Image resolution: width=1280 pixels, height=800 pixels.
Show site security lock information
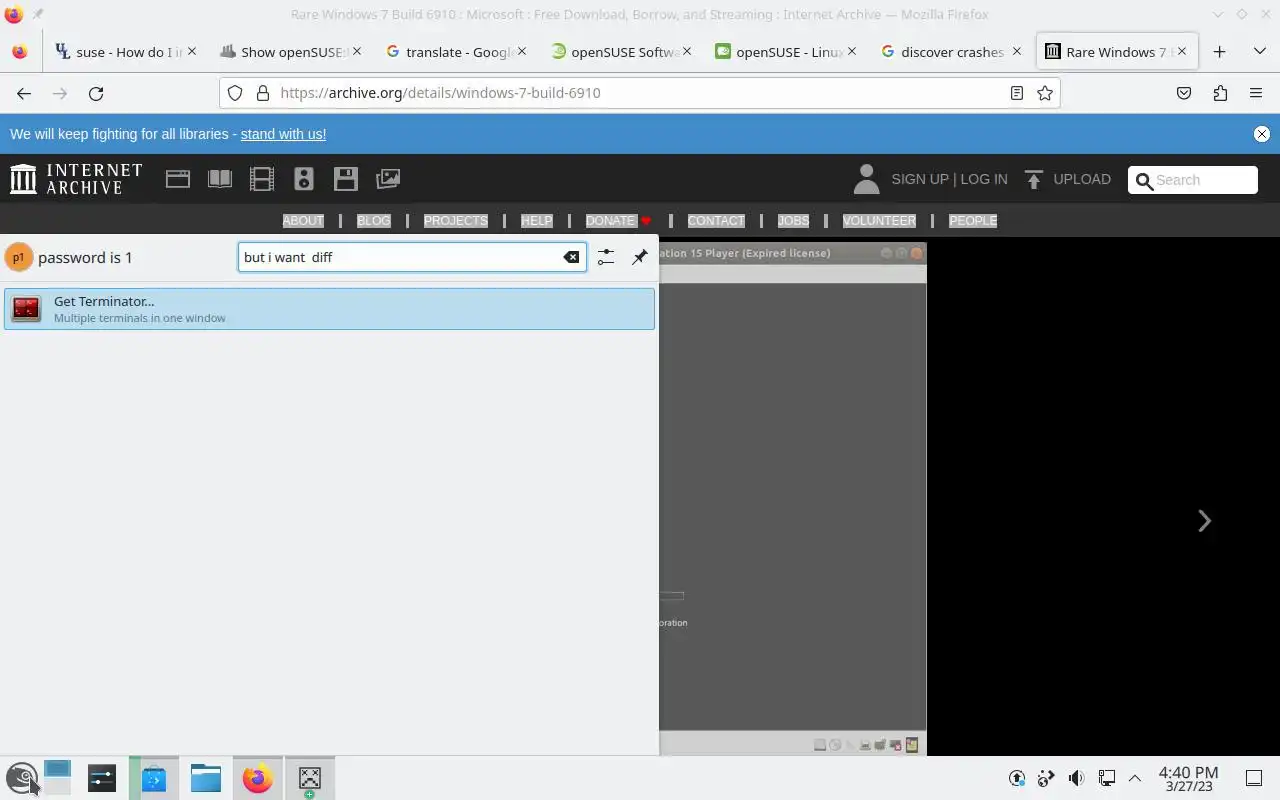pyautogui.click(x=263, y=93)
